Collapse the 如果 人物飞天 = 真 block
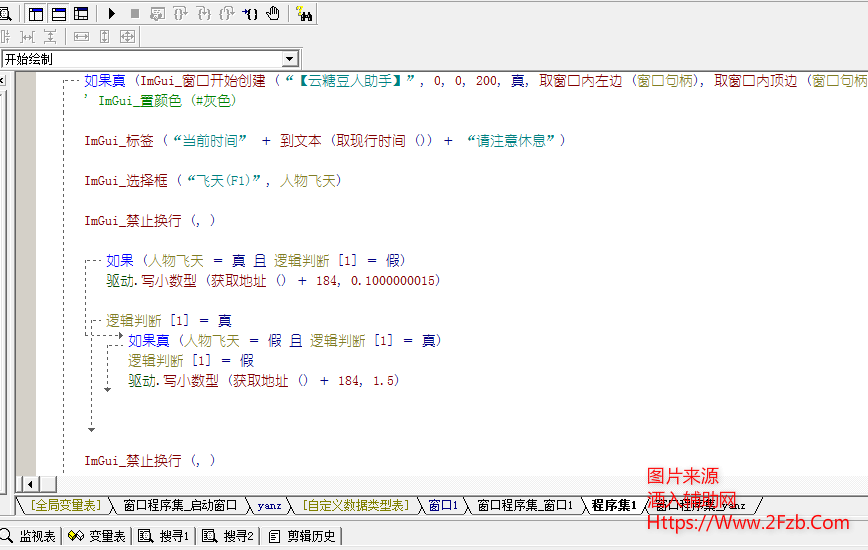Viewport: 868px width, 550px height. pyautogui.click(x=92, y=261)
